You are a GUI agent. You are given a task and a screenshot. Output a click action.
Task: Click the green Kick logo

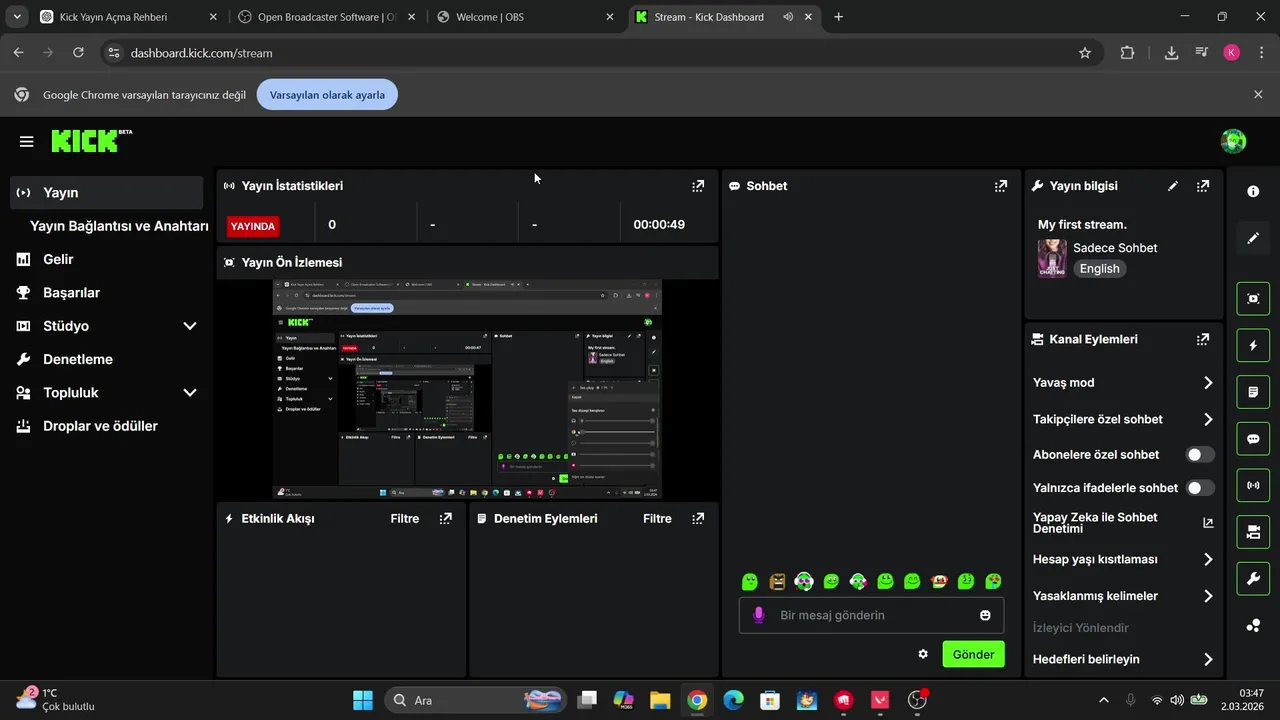point(91,141)
